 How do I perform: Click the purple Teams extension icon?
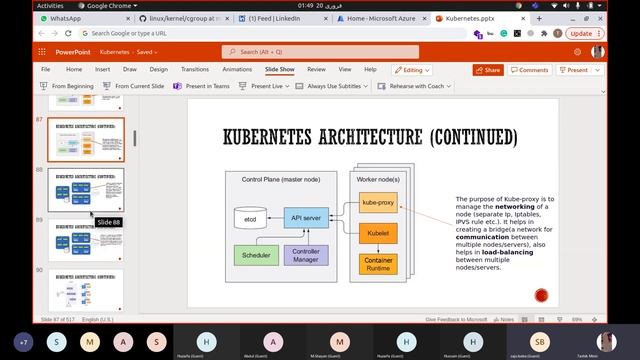[478, 34]
